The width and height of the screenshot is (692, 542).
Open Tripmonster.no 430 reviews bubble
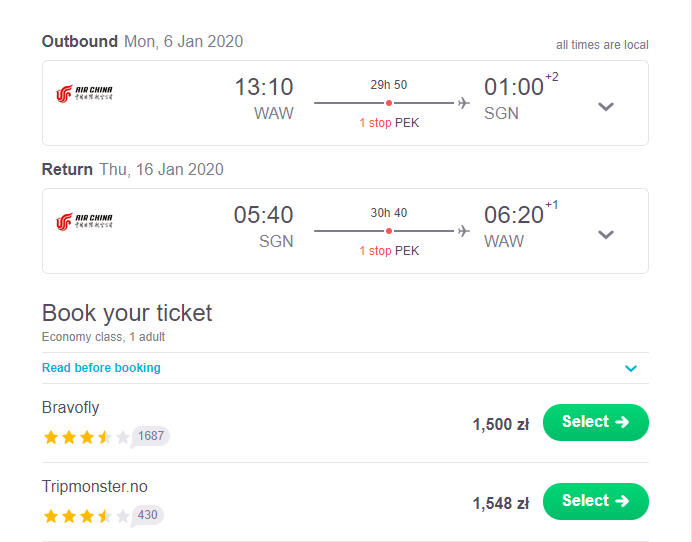(147, 516)
